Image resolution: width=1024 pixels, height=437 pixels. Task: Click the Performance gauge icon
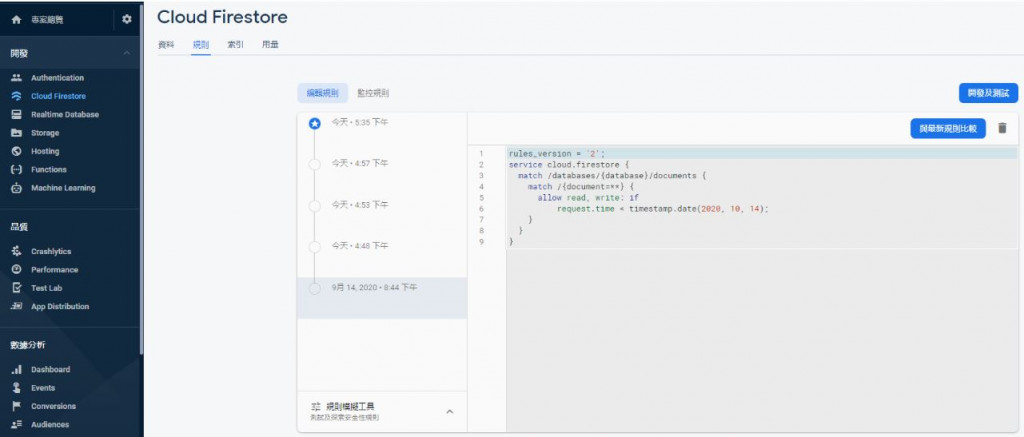coord(17,270)
